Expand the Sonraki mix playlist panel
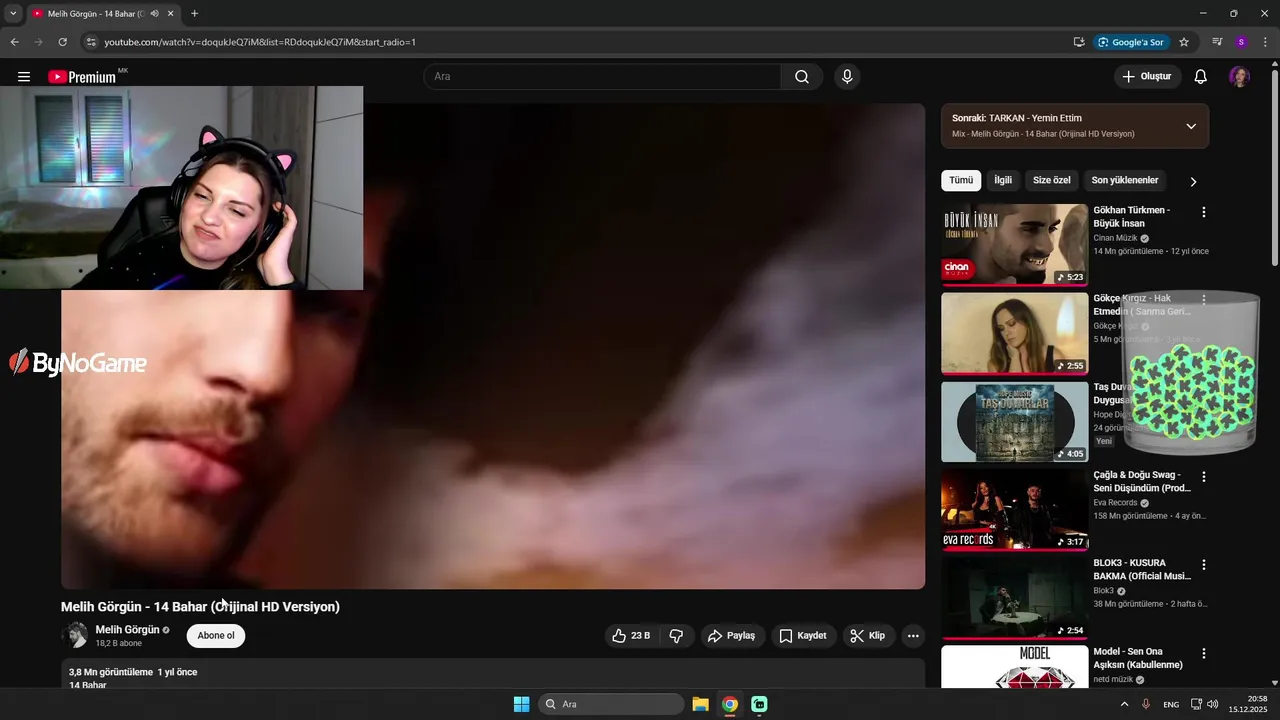The height and width of the screenshot is (720, 1280). click(x=1191, y=126)
